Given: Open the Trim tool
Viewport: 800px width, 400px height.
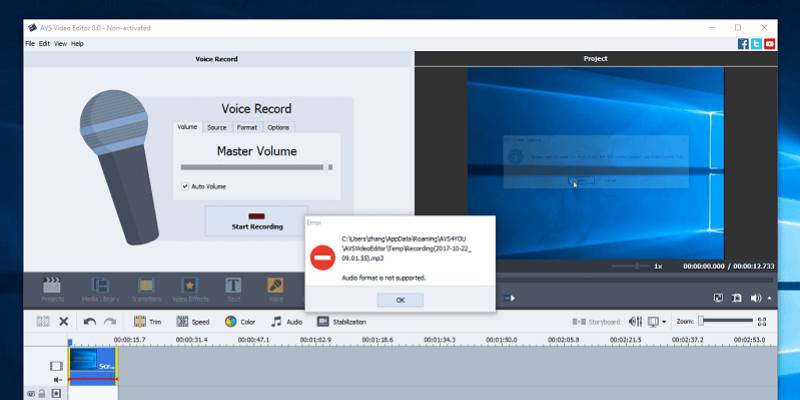Looking at the screenshot, I should click(x=147, y=322).
